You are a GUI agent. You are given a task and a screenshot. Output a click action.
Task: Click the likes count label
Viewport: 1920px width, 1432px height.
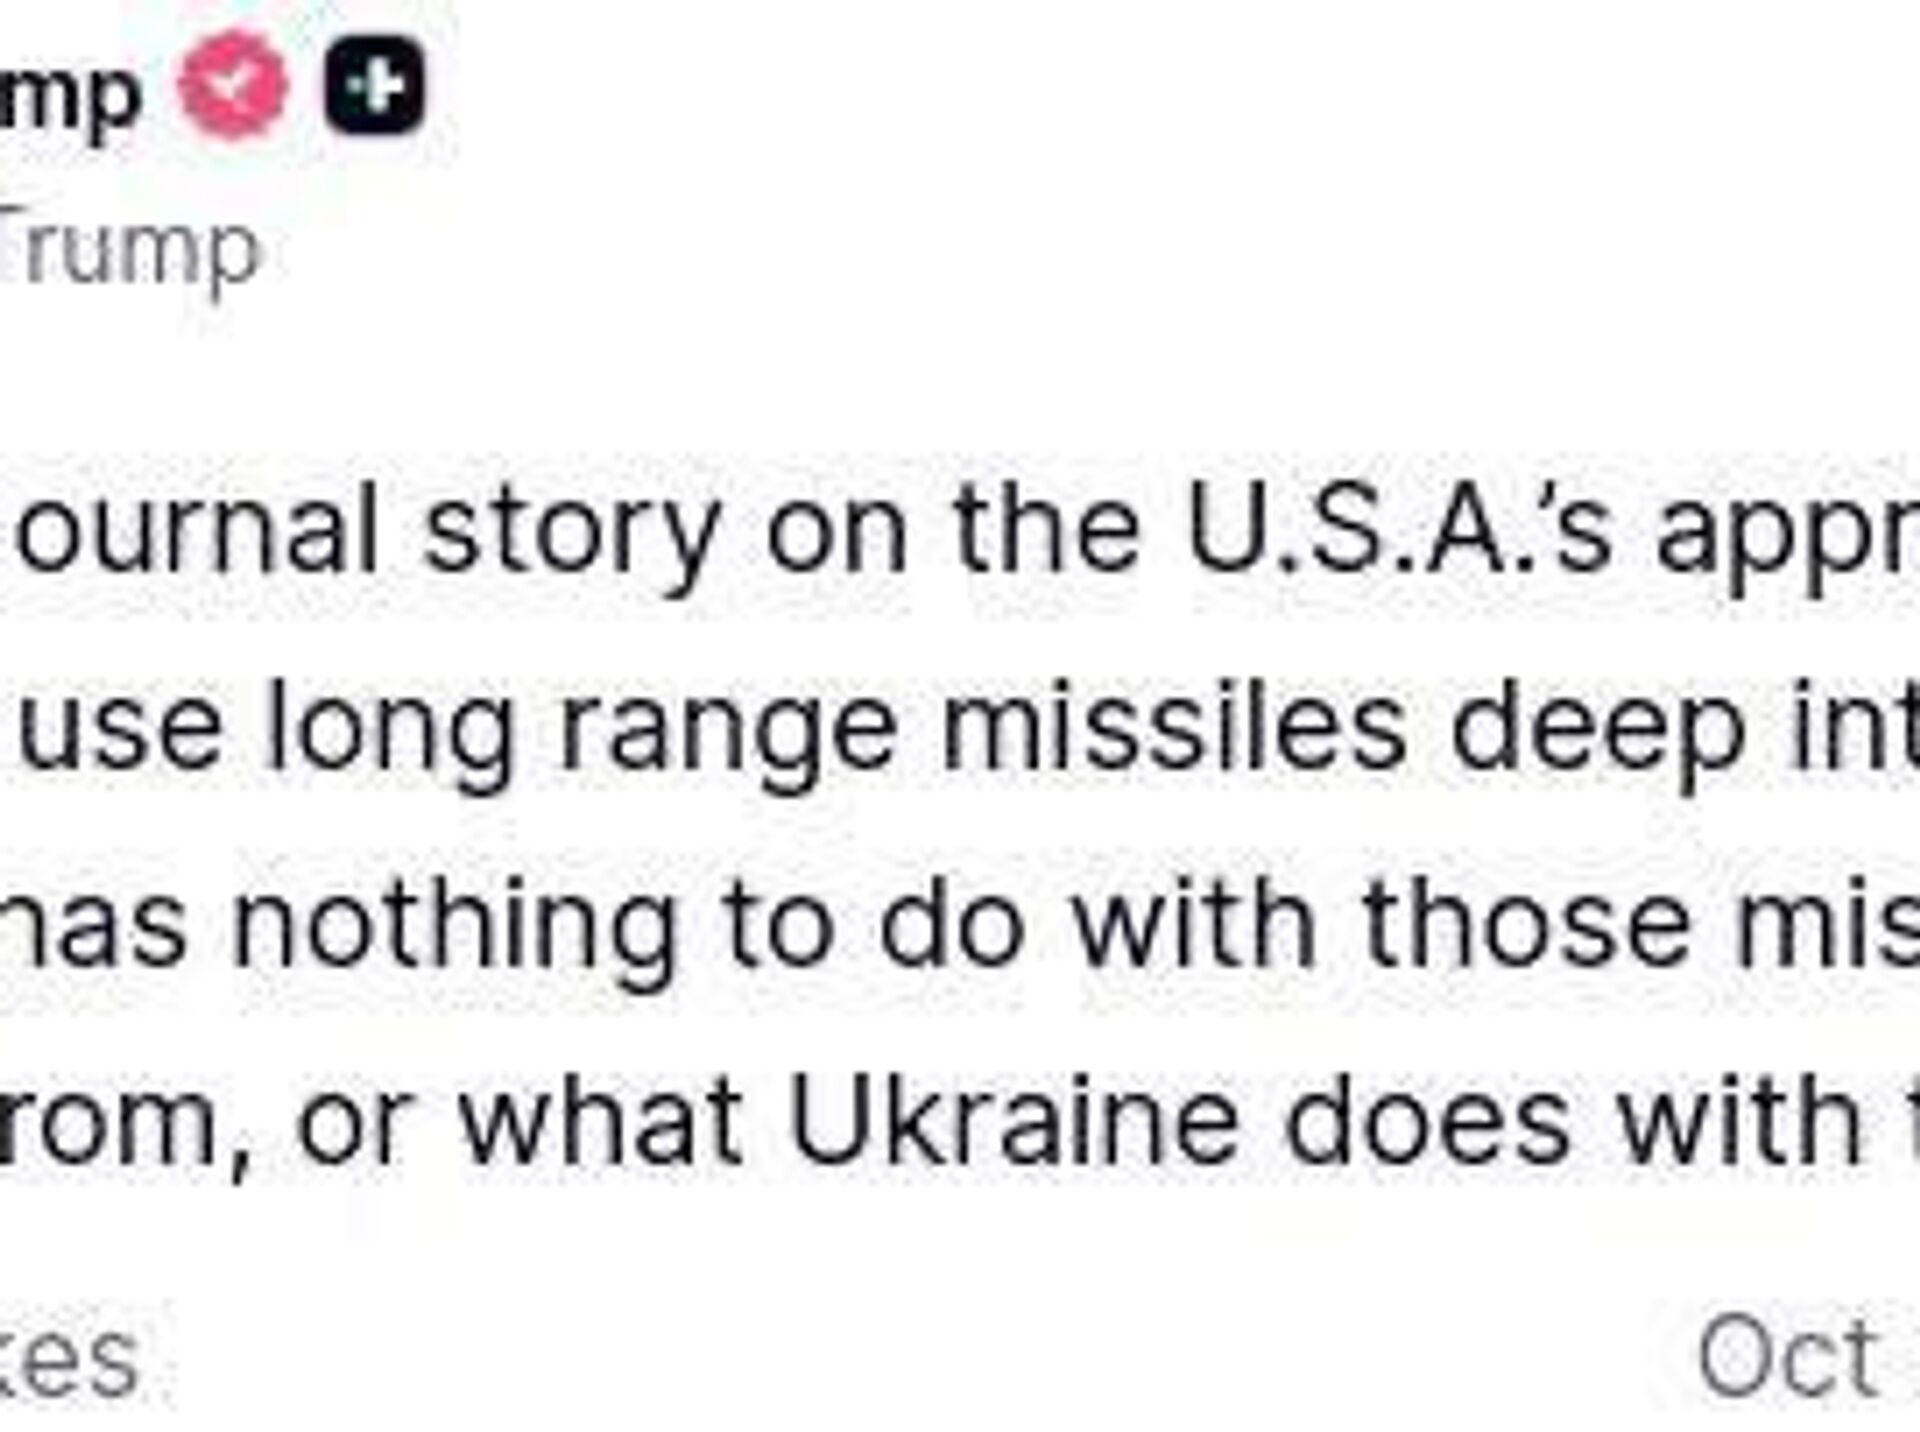[68, 1360]
